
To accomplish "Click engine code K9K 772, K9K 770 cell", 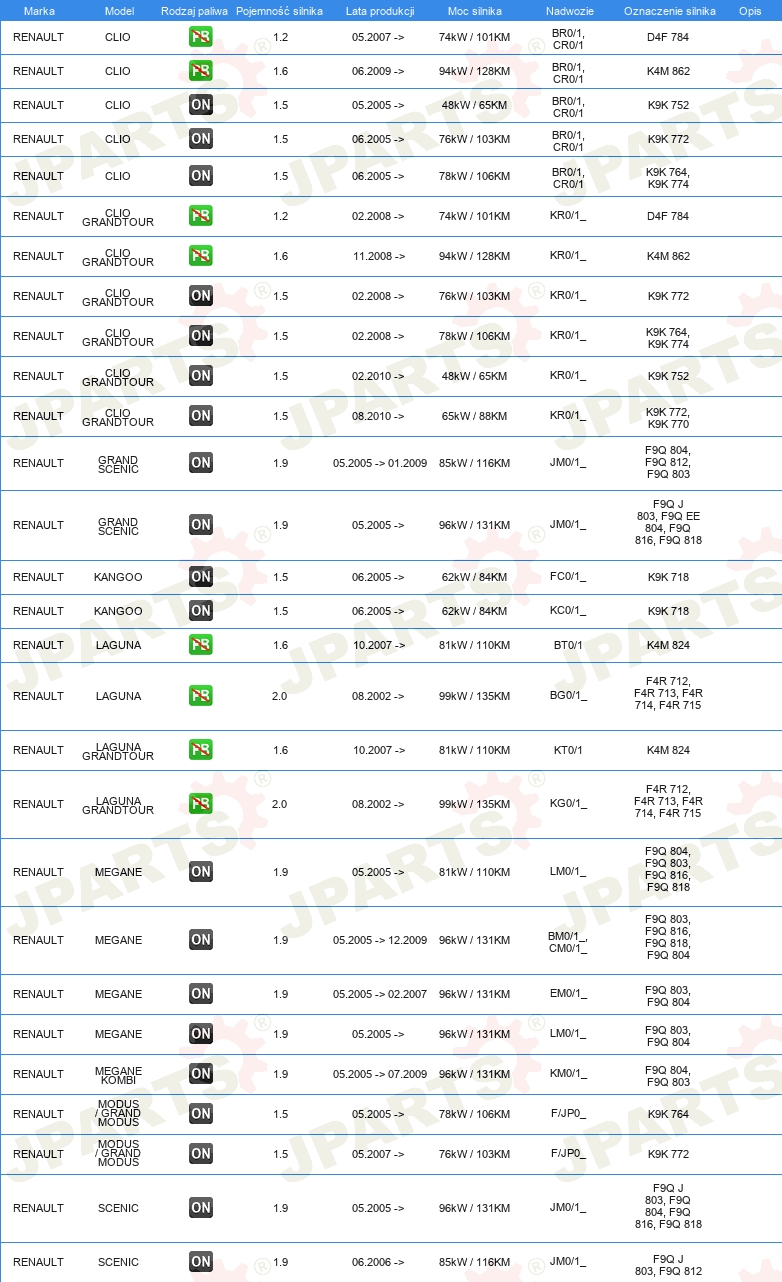I will coord(668,418).
